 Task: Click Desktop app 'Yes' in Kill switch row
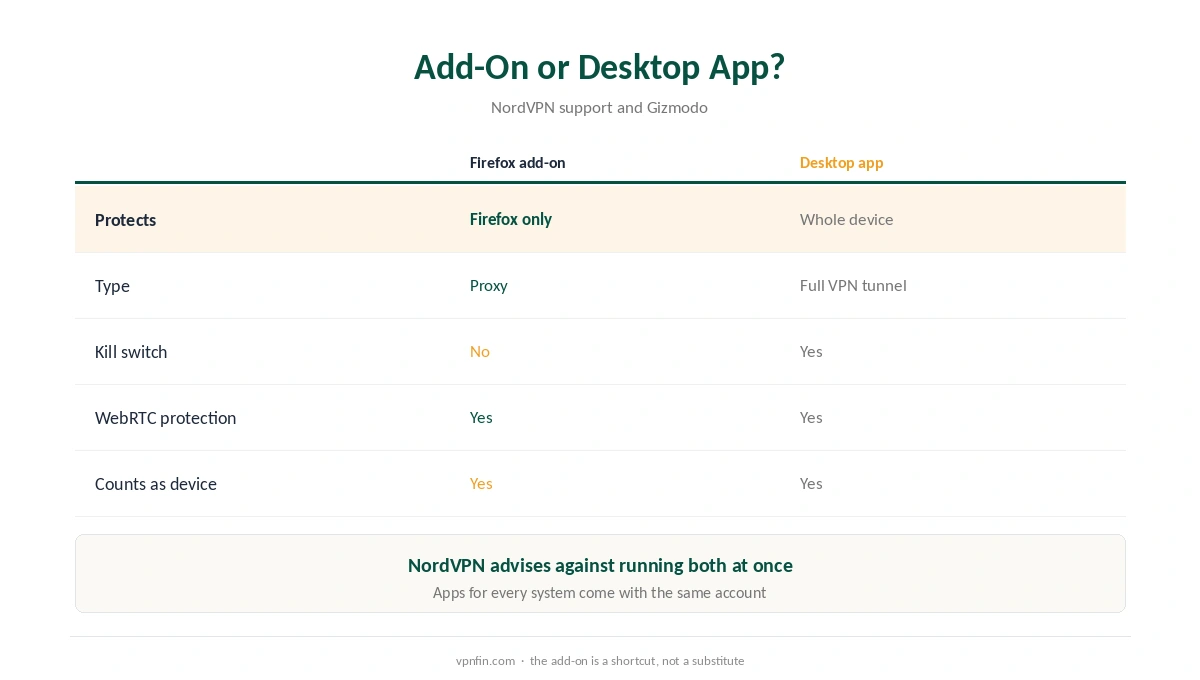coord(811,351)
